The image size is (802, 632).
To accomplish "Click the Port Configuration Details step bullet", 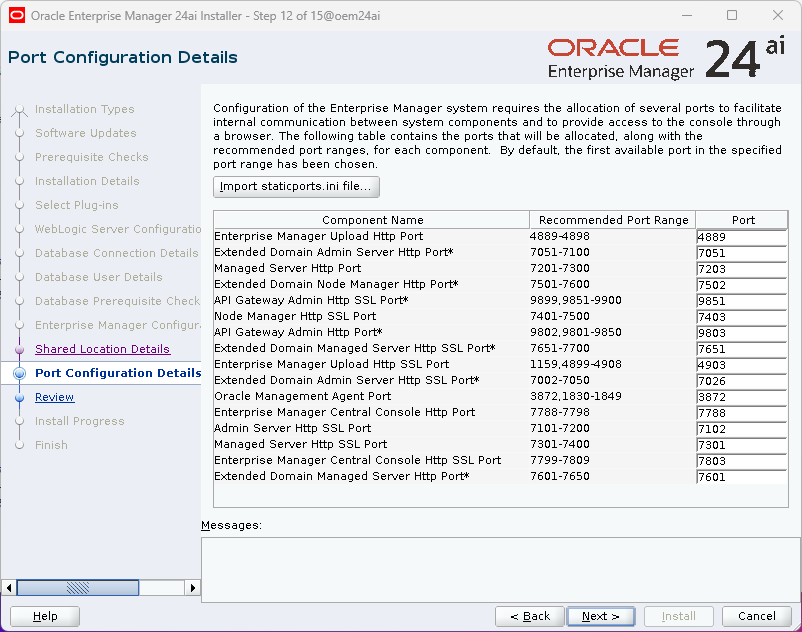I will (x=18, y=373).
